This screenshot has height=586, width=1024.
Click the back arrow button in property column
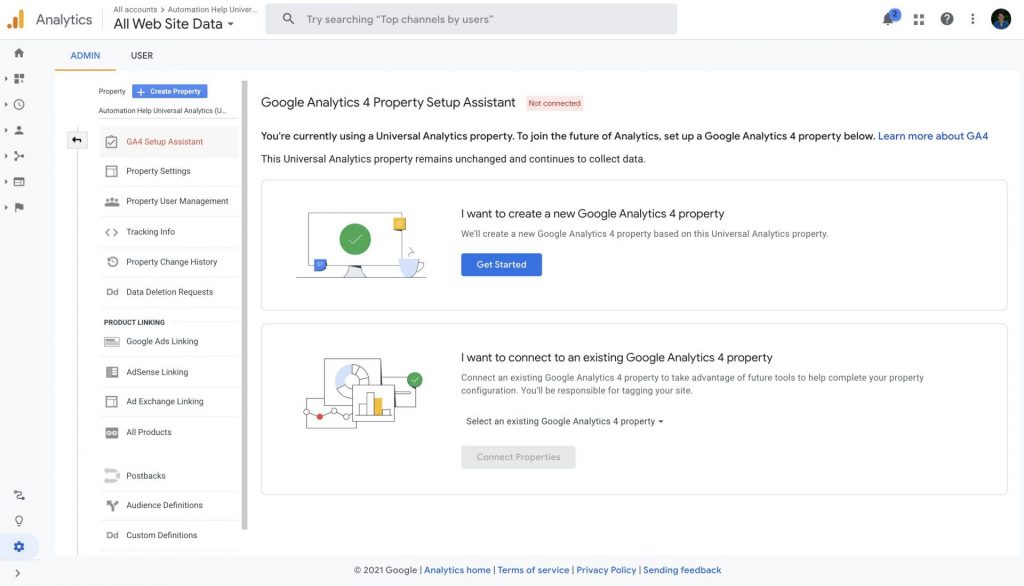click(x=77, y=140)
